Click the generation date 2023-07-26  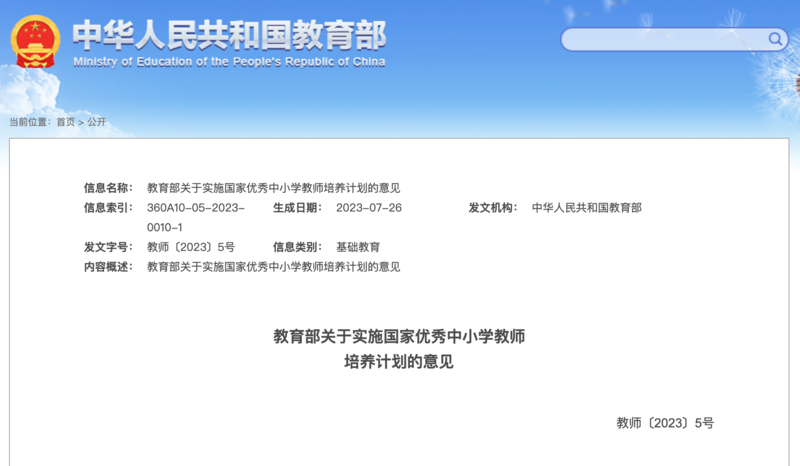368,208
